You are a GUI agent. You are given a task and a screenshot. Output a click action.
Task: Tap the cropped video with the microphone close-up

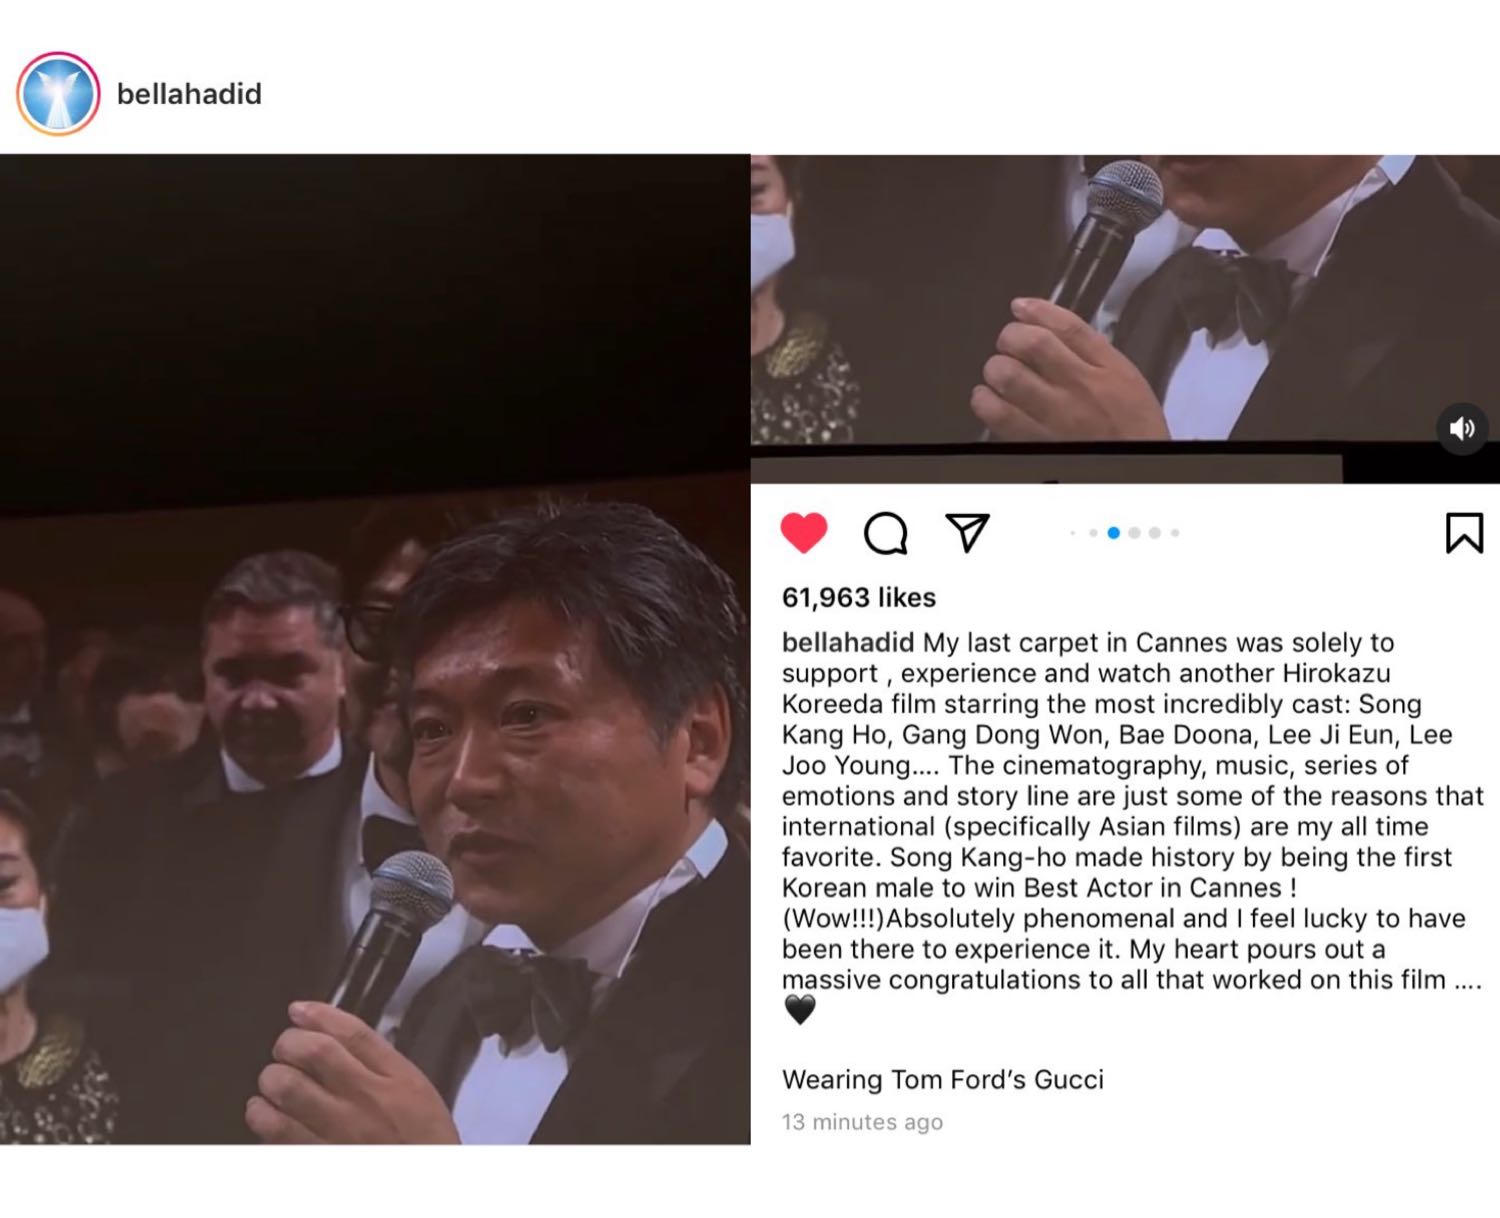tap(1125, 299)
